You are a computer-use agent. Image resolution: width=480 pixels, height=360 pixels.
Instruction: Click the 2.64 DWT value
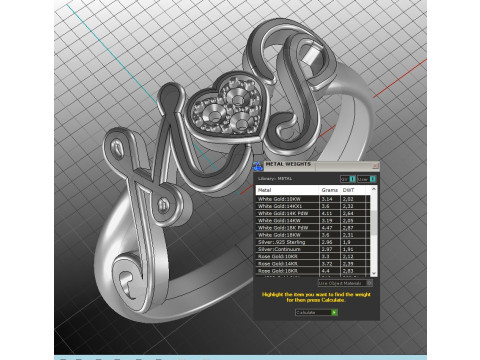tap(348, 213)
